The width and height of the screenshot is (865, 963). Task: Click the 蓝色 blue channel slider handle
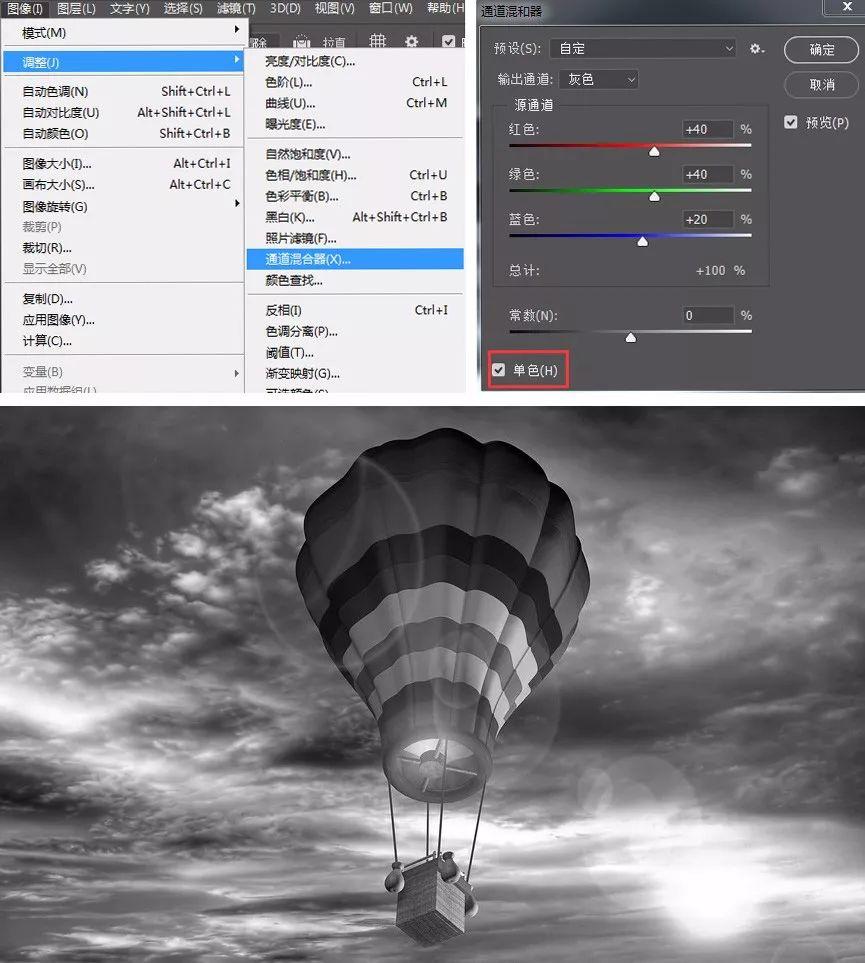point(643,241)
